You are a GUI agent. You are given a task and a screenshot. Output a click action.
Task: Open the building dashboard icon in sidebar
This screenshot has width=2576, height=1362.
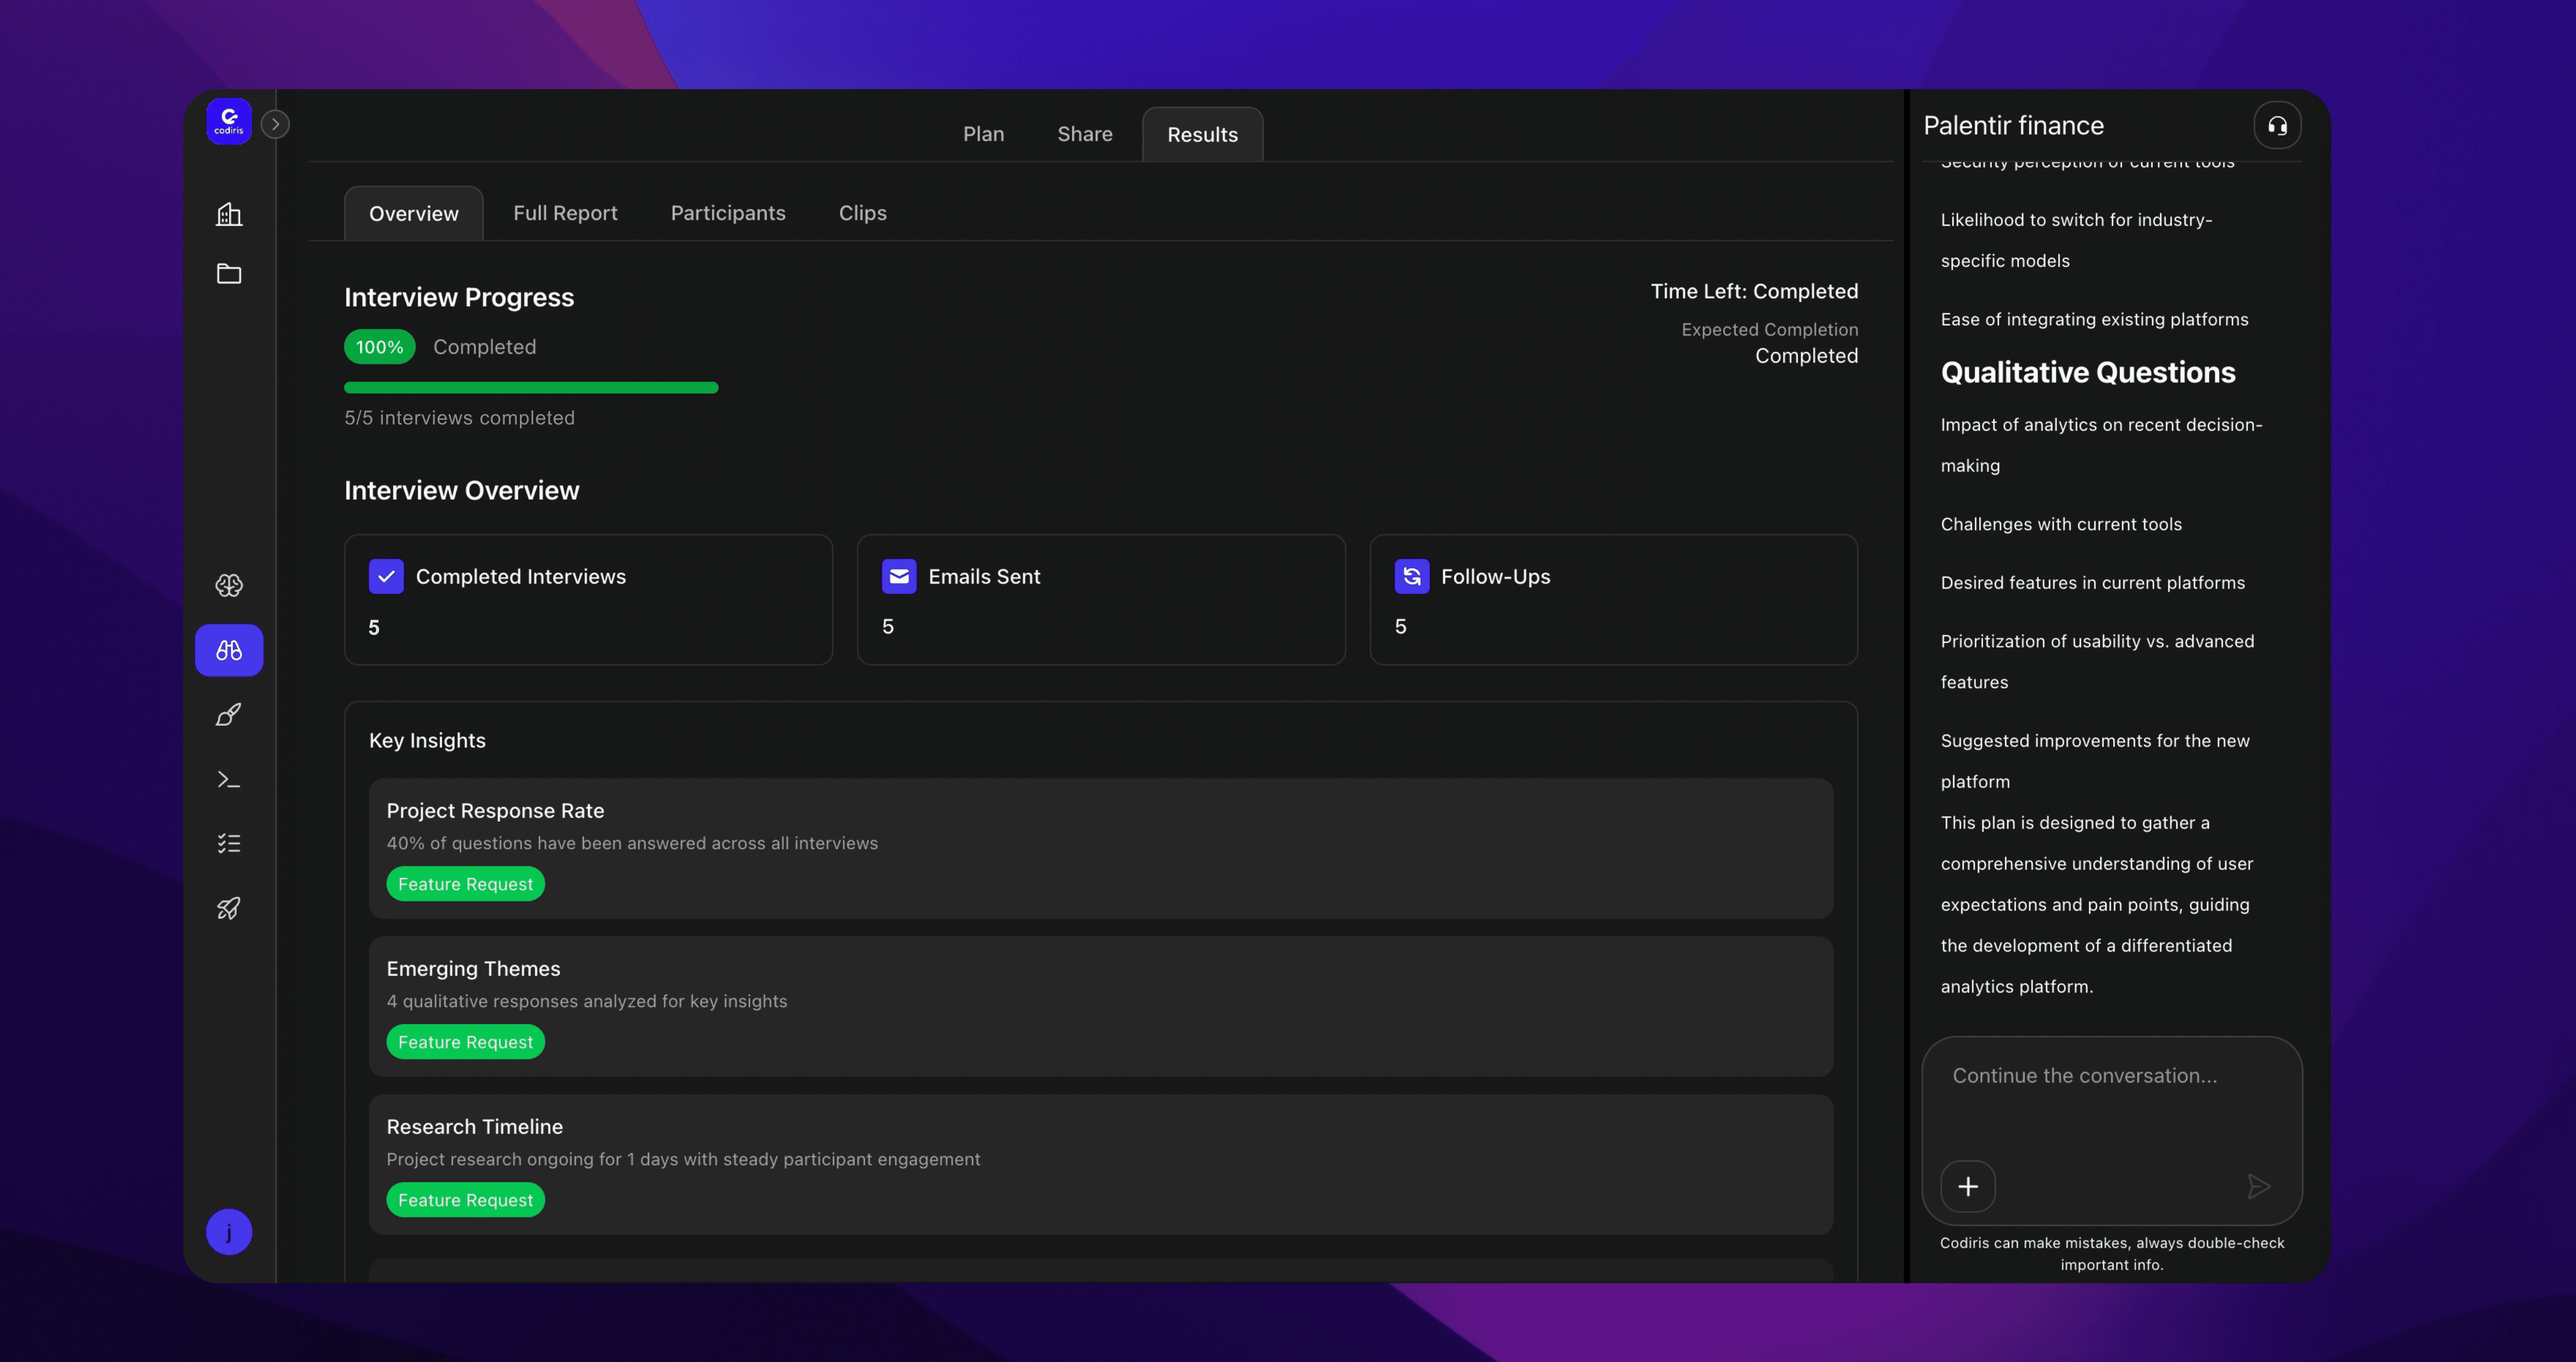pos(229,214)
